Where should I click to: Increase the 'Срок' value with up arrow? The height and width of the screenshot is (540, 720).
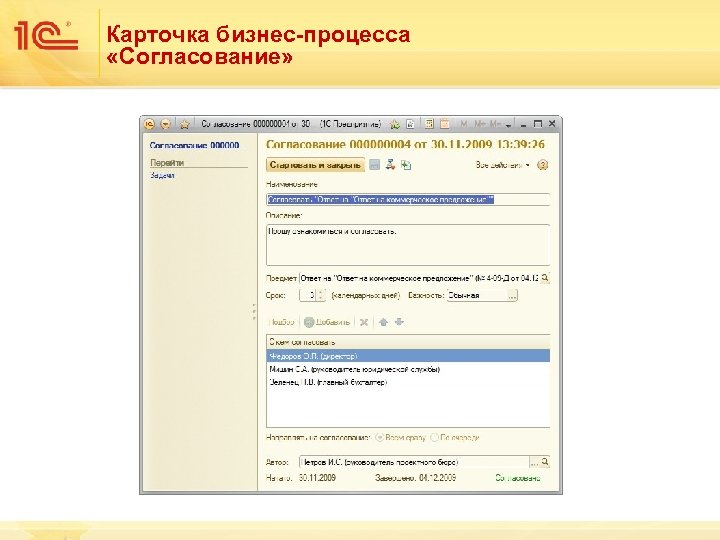[x=321, y=292]
